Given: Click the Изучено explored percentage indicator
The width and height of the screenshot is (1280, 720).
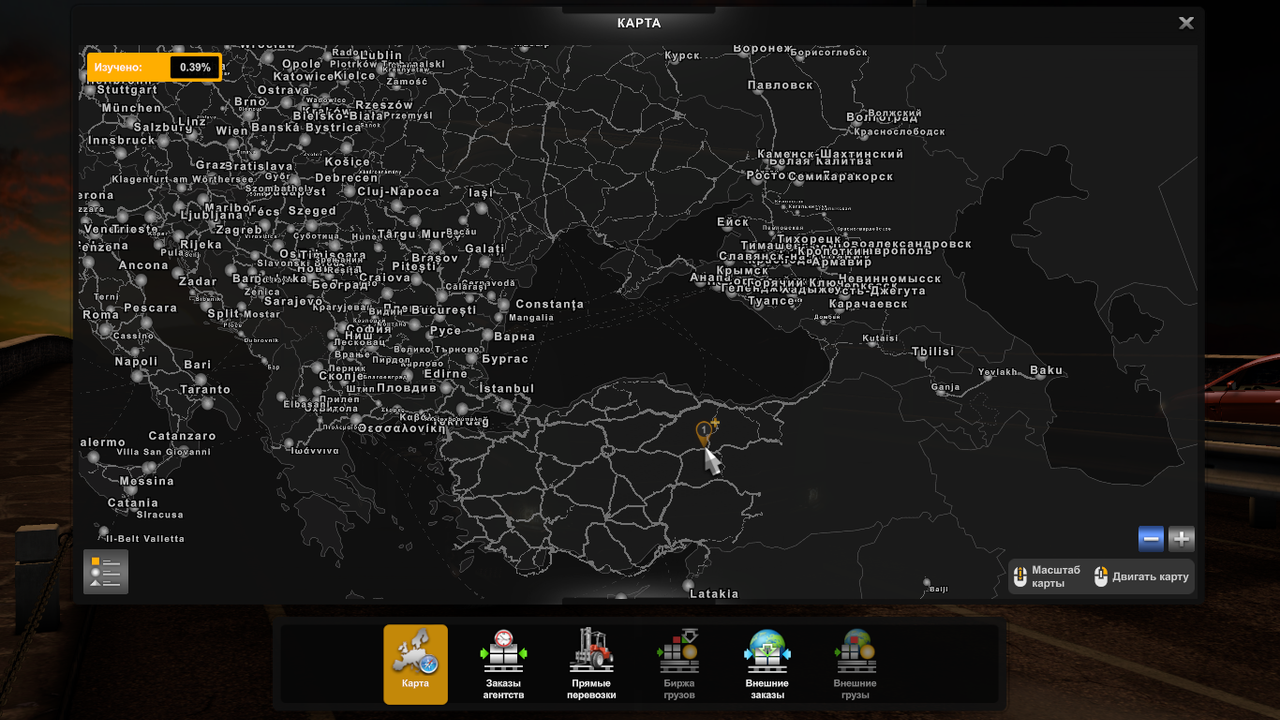Looking at the screenshot, I should coord(153,67).
